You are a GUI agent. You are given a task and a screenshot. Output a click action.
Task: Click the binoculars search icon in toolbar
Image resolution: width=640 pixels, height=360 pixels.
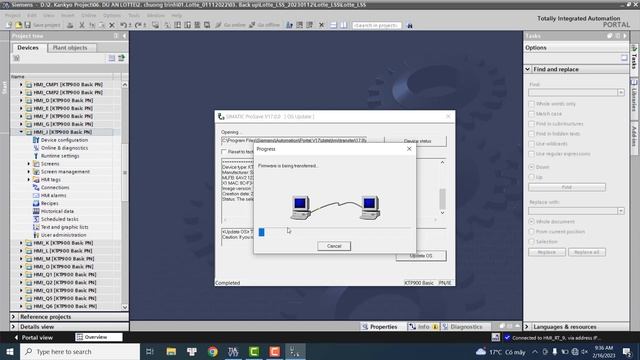point(409,25)
